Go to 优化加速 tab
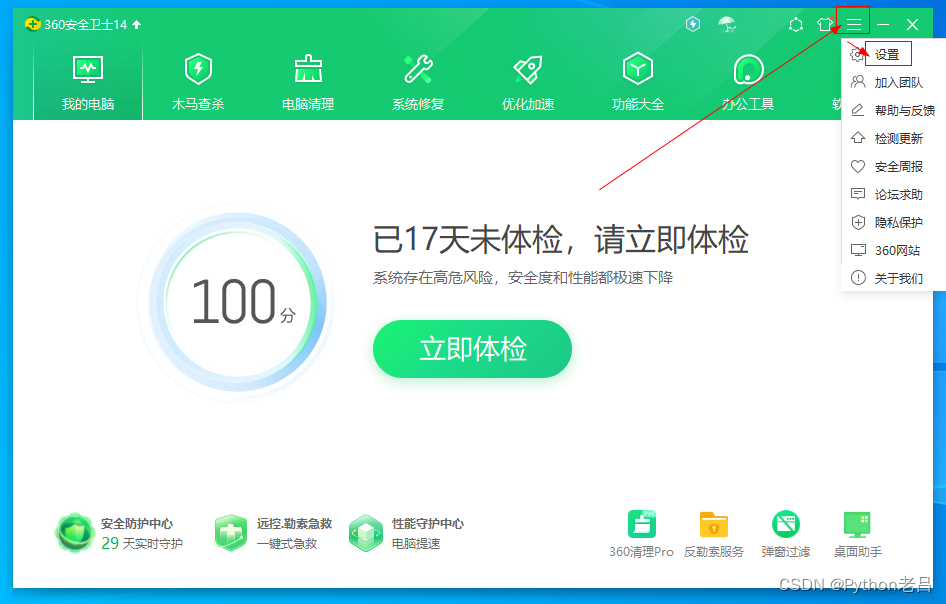This screenshot has height=604, width=946. pos(528,82)
